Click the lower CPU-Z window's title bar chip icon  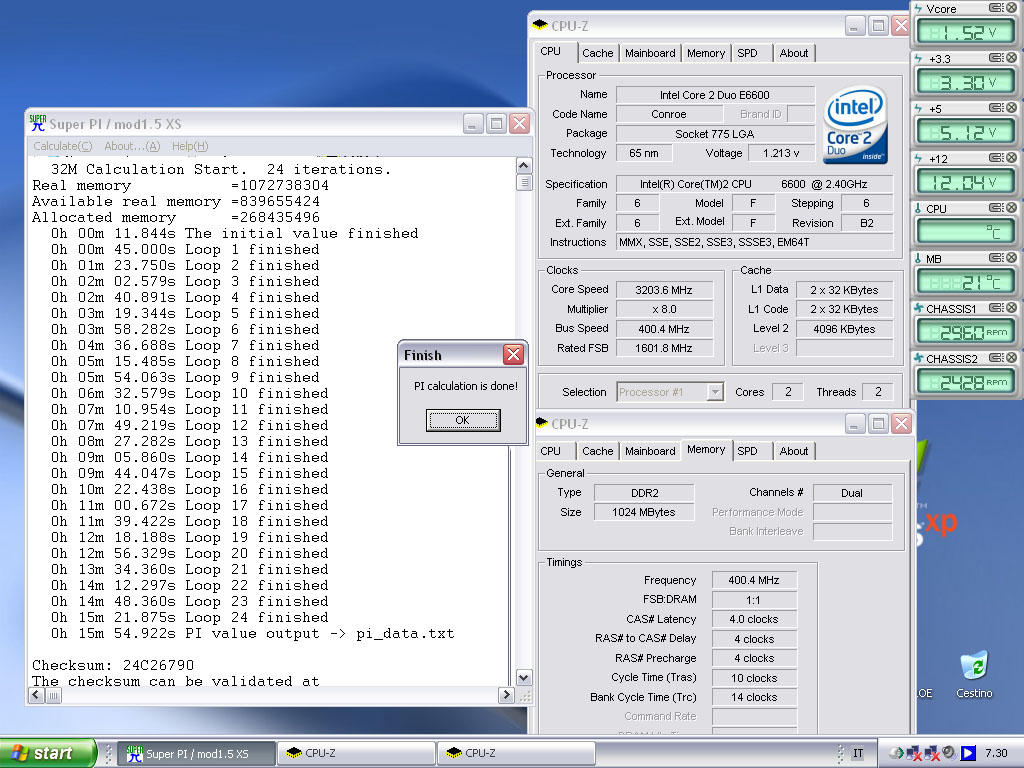pos(541,423)
